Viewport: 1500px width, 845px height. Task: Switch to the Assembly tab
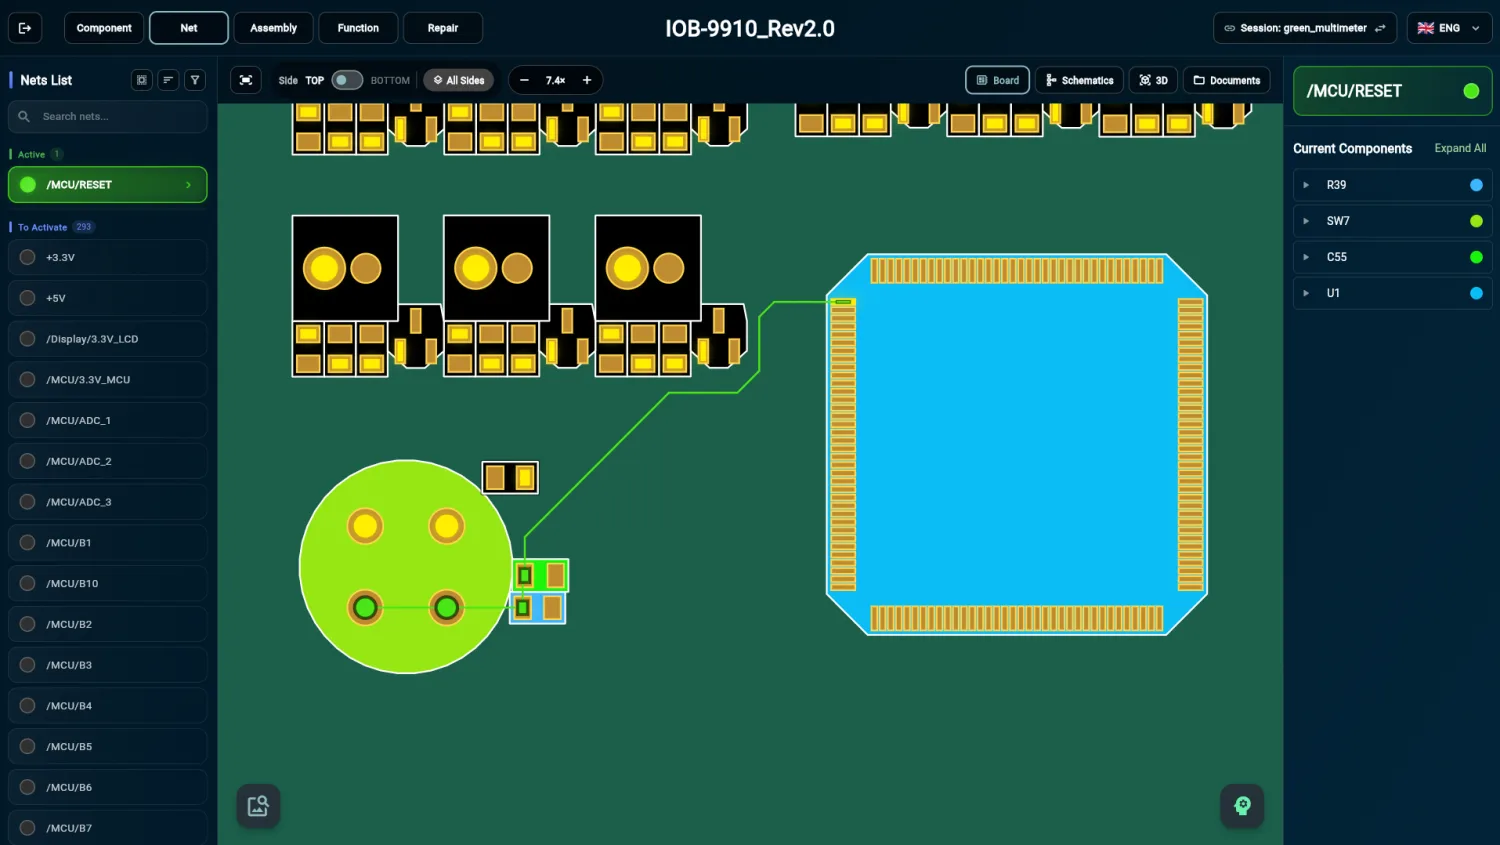pos(273,28)
